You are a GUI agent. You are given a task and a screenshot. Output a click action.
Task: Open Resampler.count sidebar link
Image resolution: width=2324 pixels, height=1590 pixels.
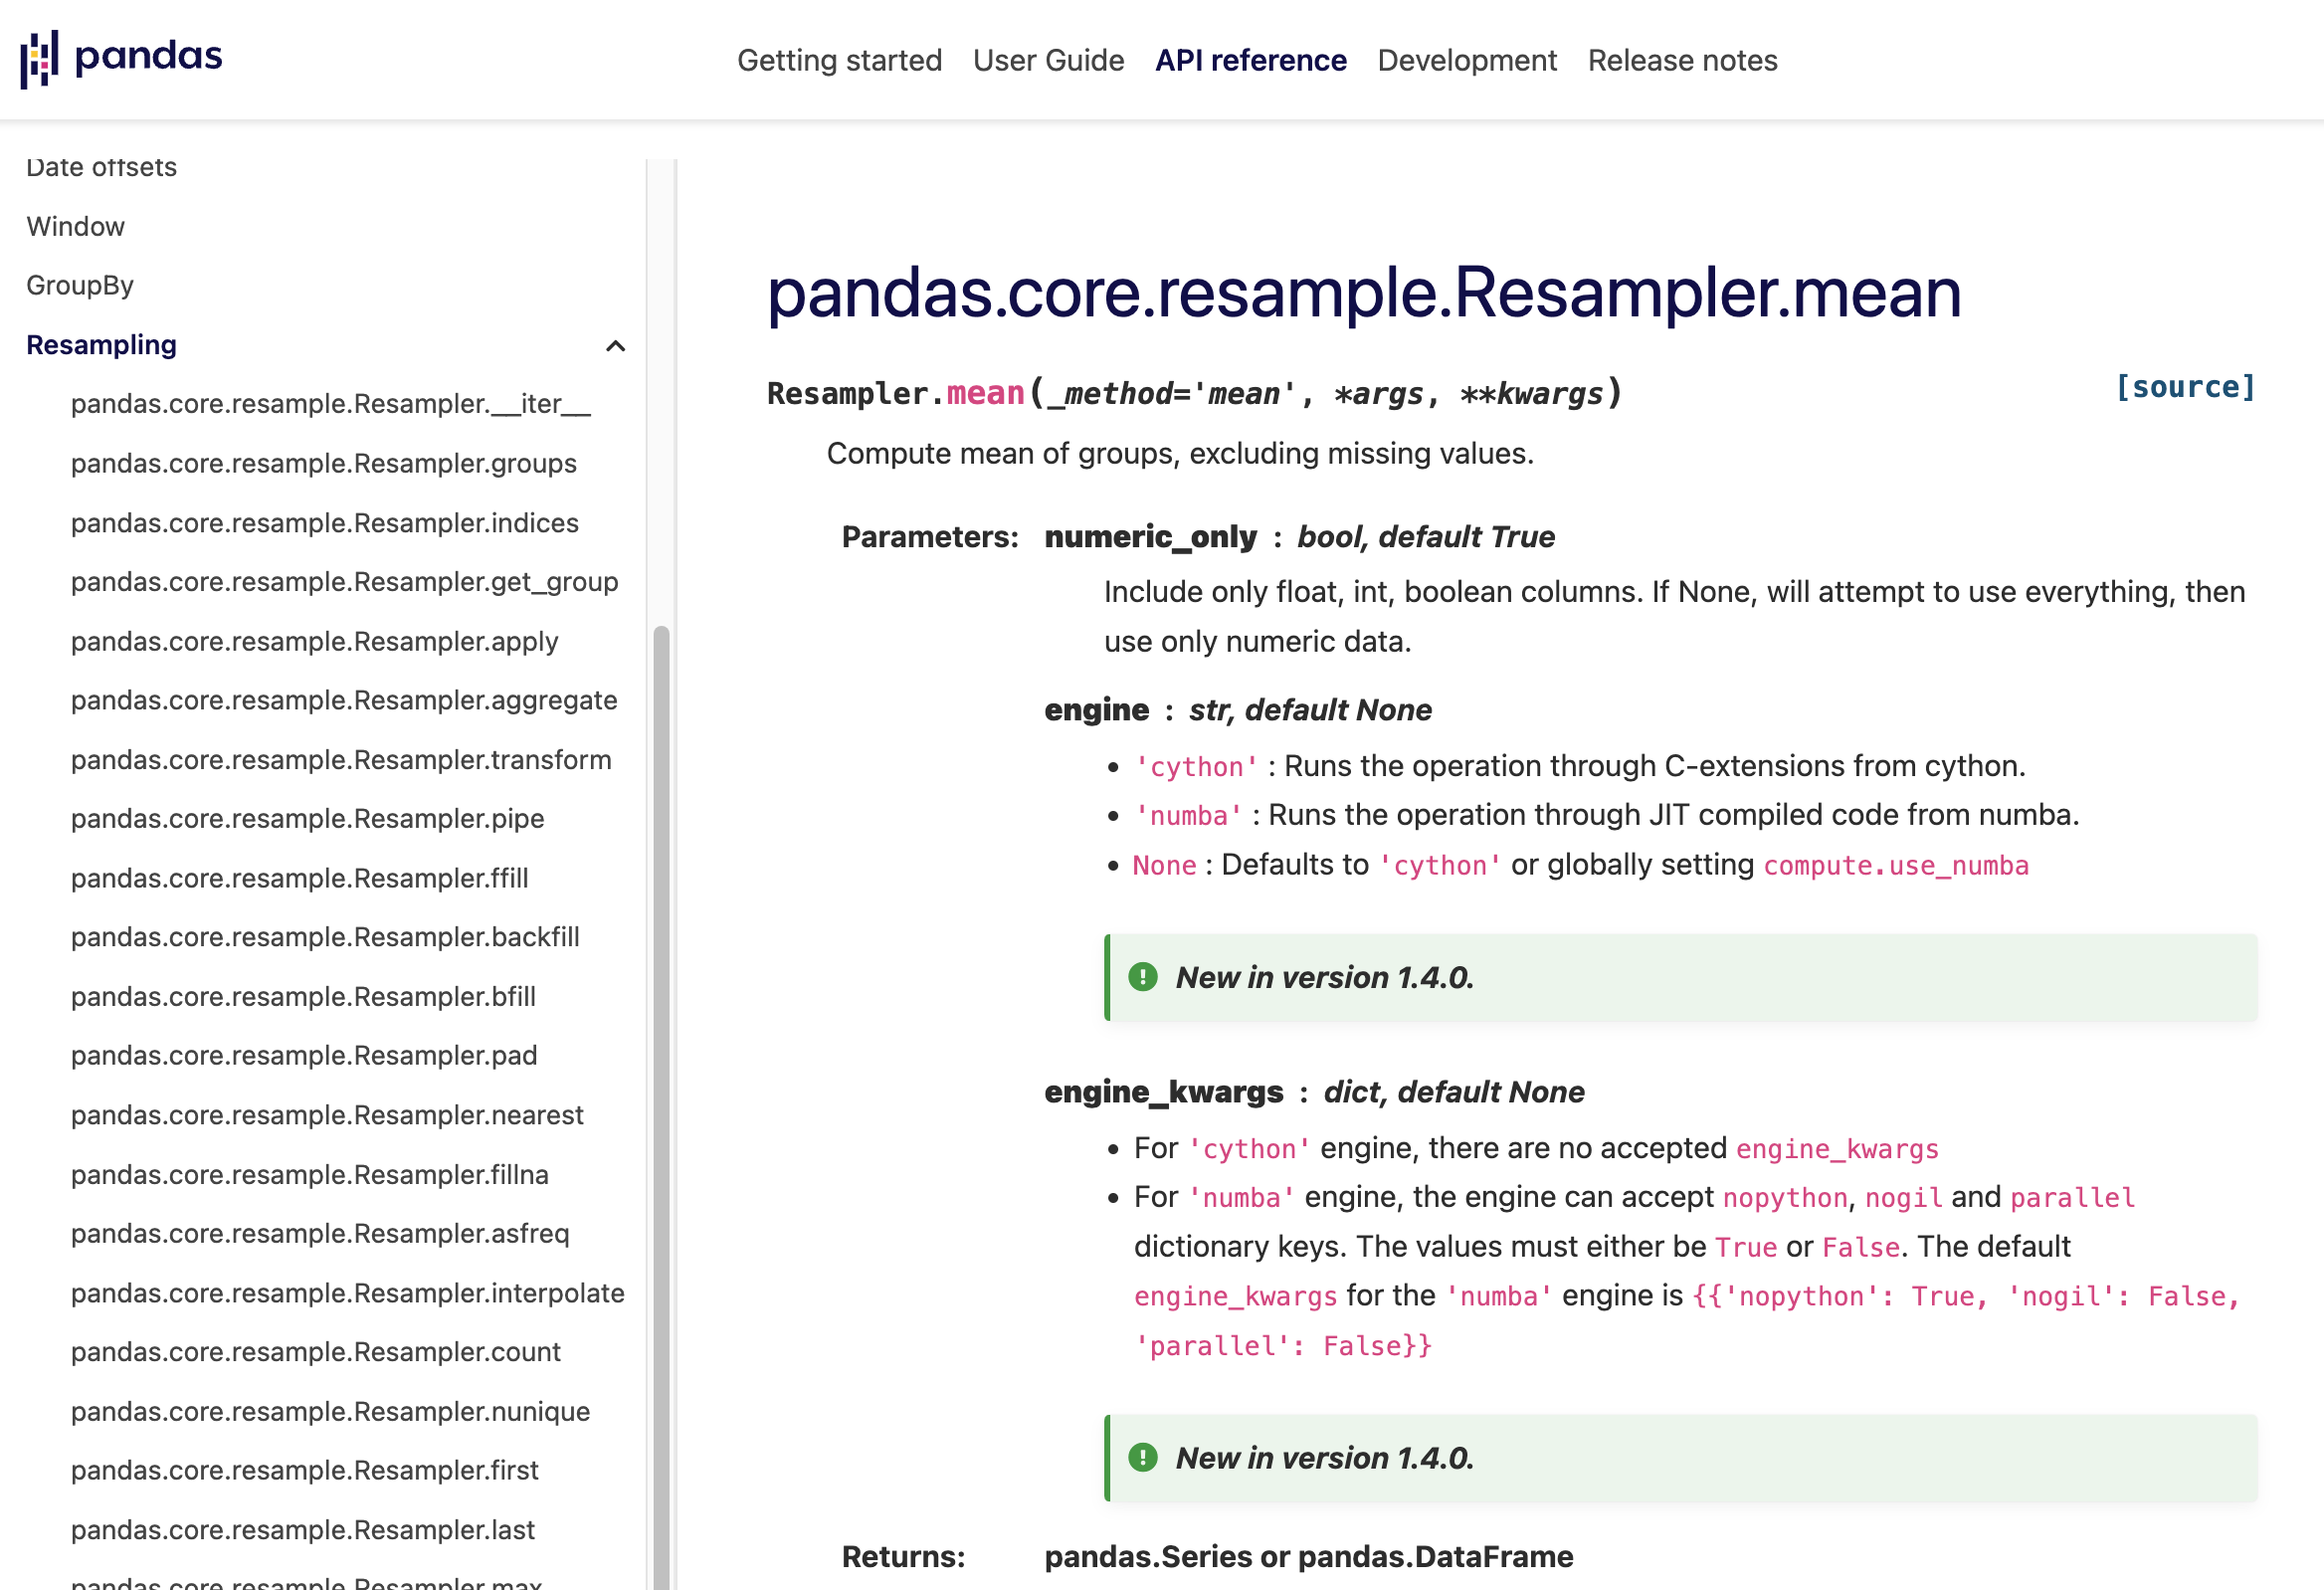(315, 1352)
